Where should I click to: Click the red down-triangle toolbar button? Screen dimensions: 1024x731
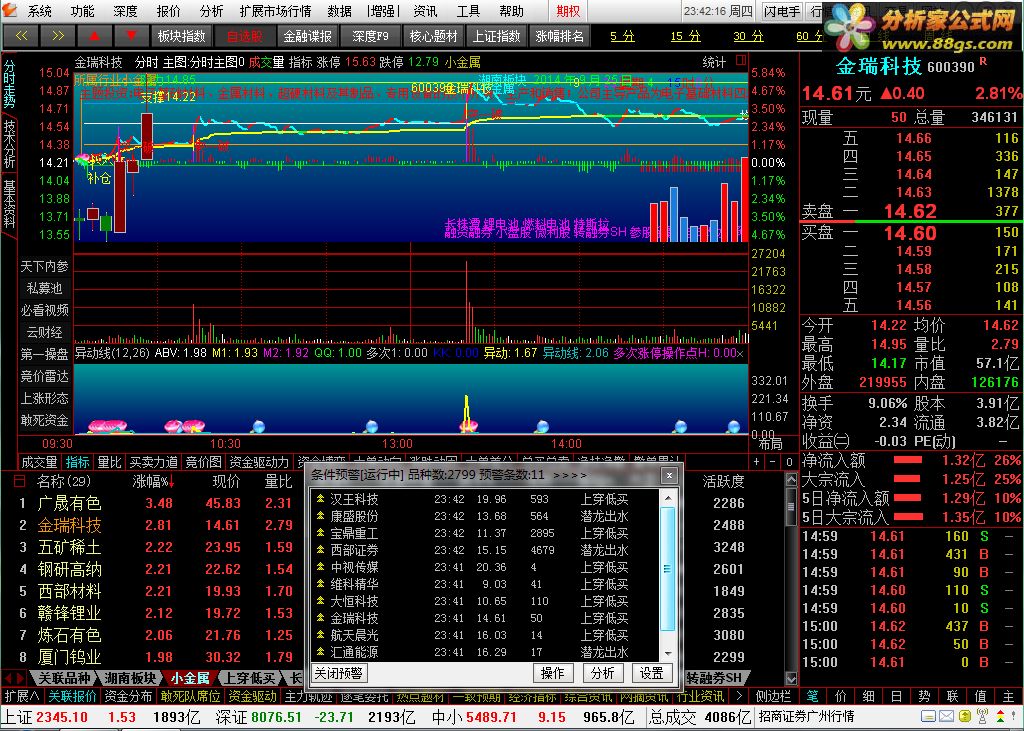coord(131,36)
